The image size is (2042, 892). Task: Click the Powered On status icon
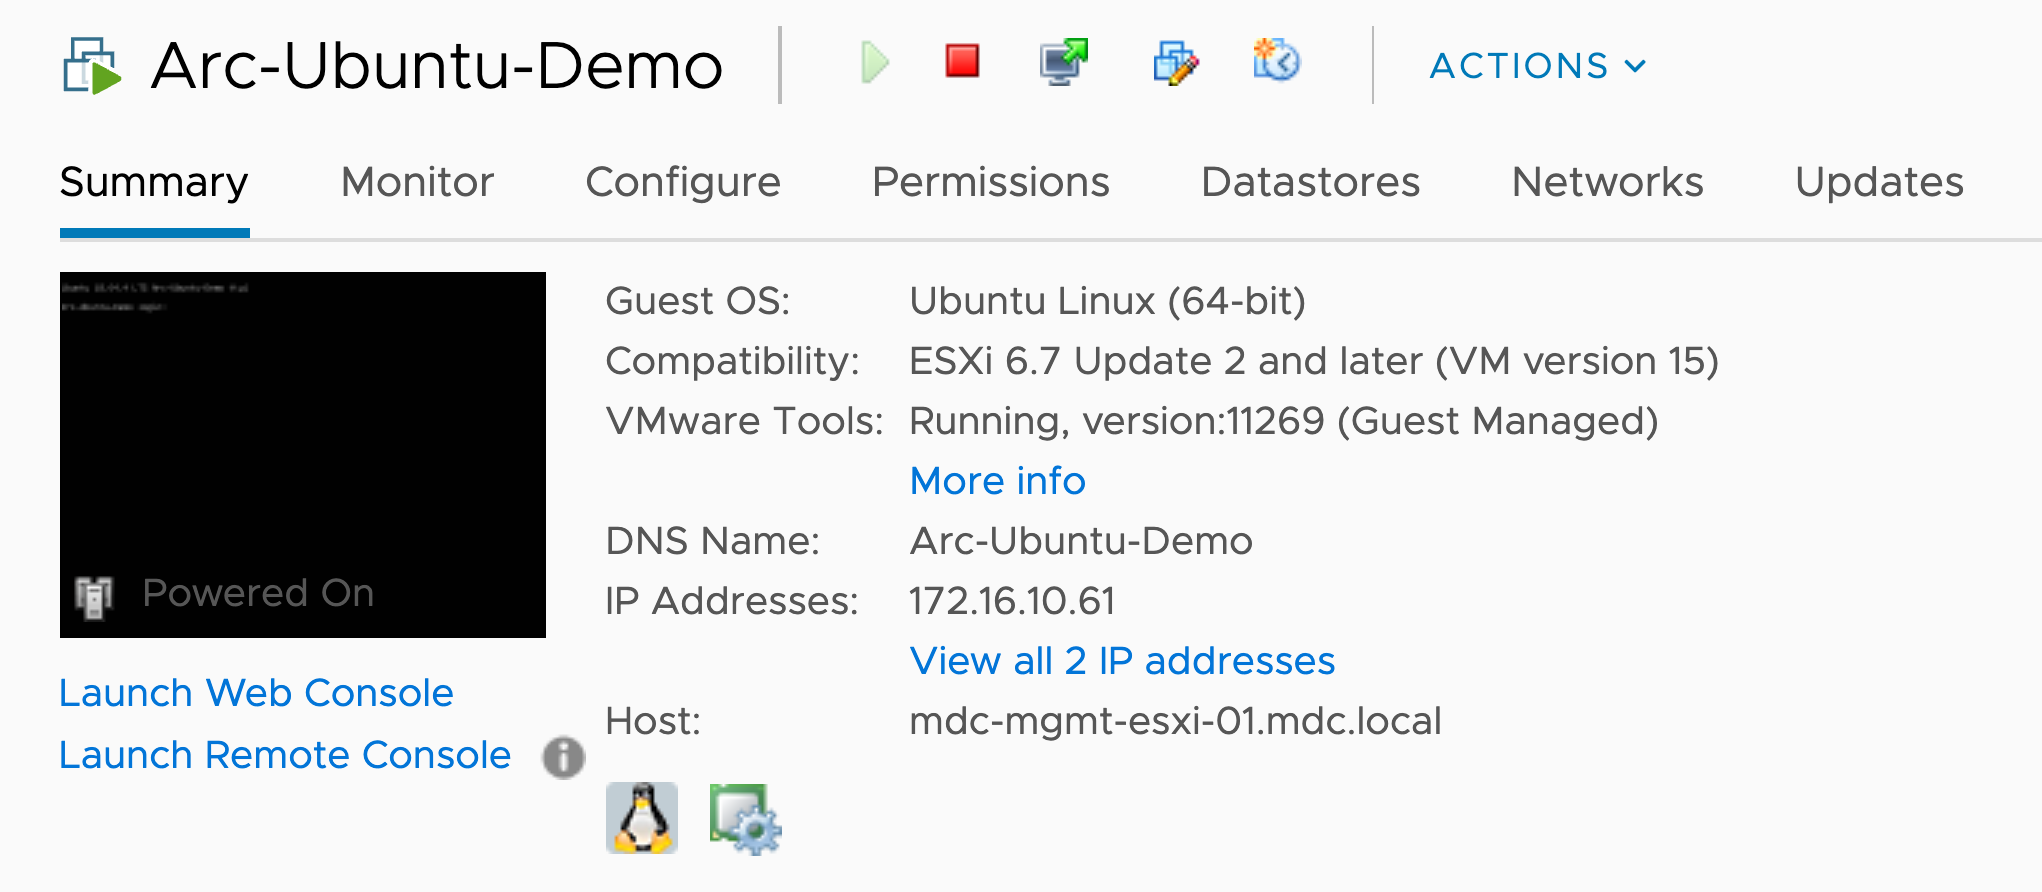95,597
